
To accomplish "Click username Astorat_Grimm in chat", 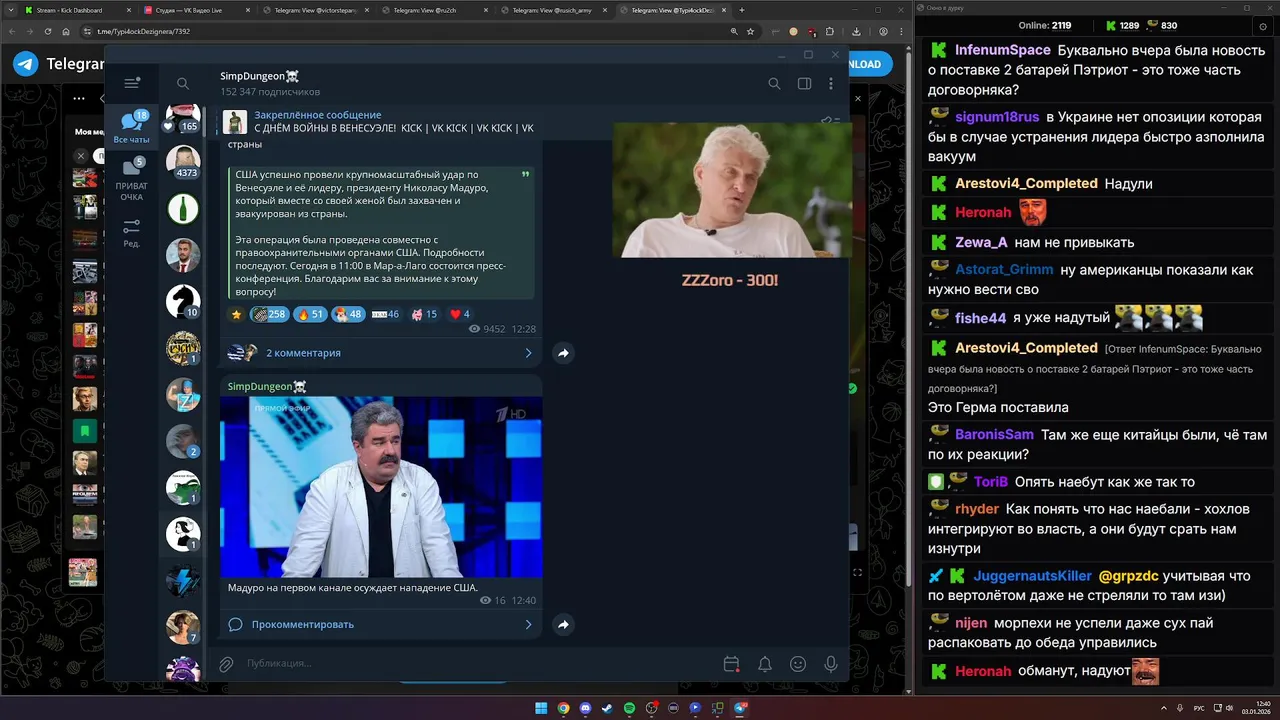I will point(1004,269).
